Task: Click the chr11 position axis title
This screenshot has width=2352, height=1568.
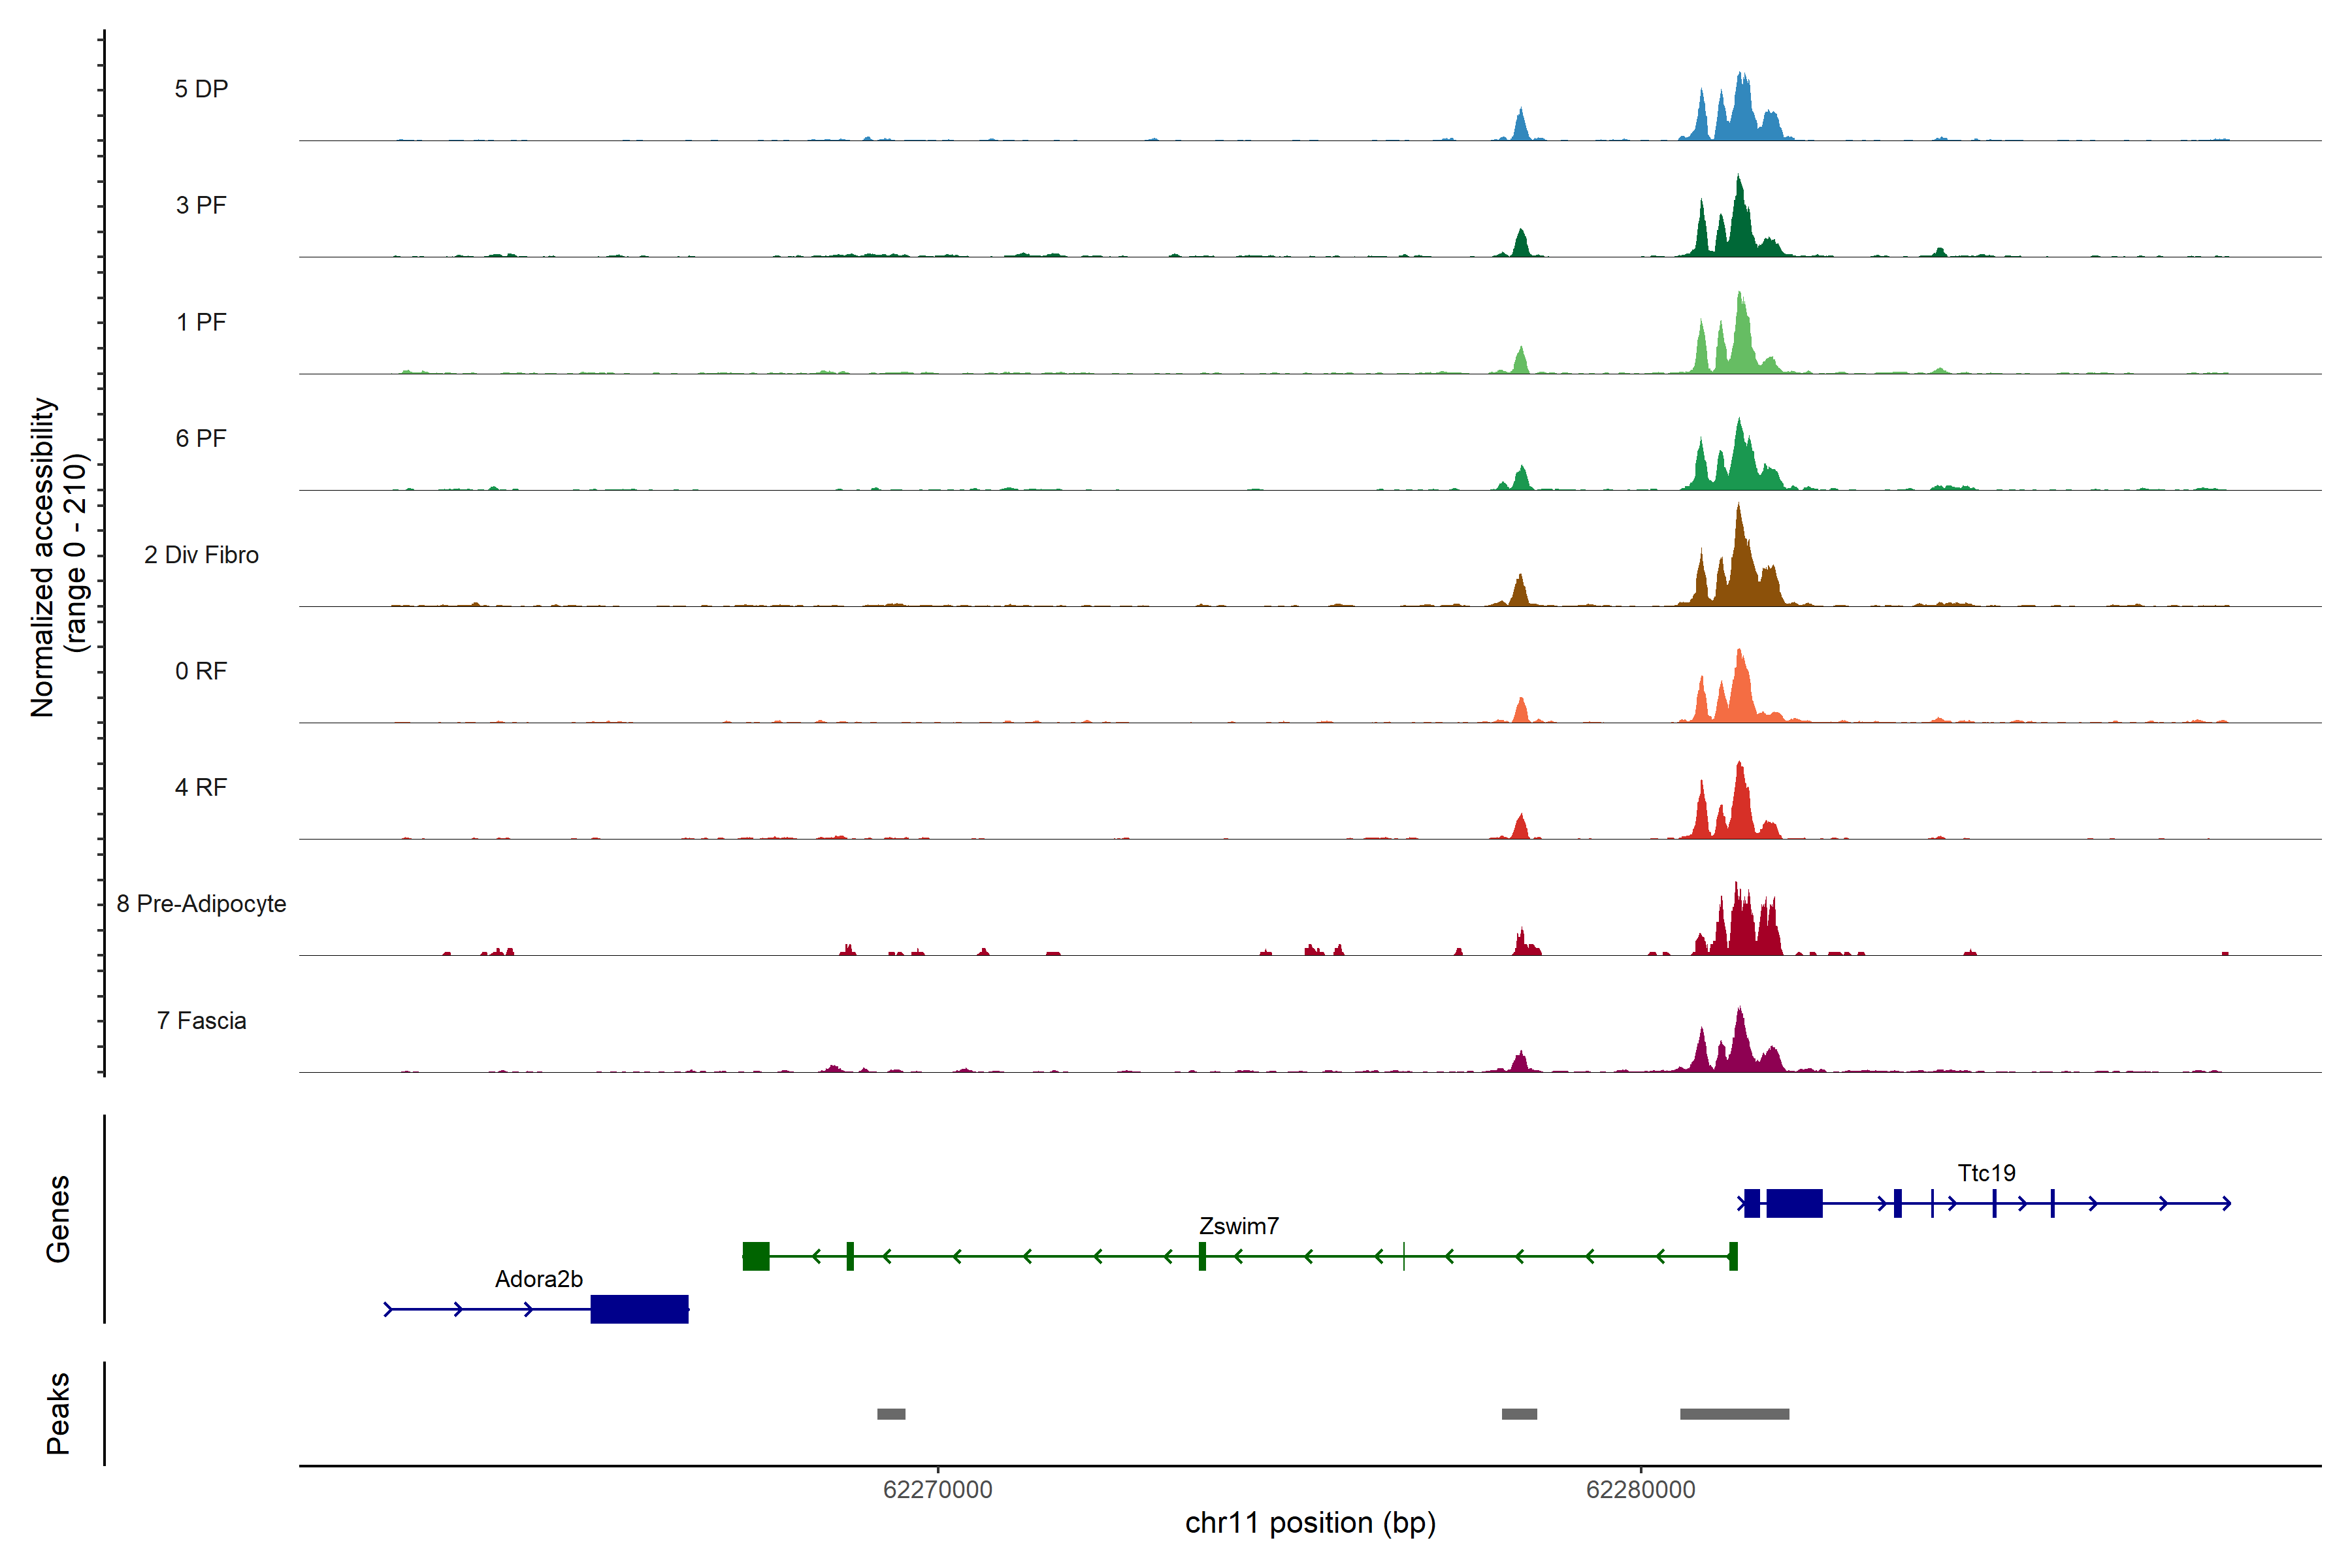Action: coord(1310,1523)
